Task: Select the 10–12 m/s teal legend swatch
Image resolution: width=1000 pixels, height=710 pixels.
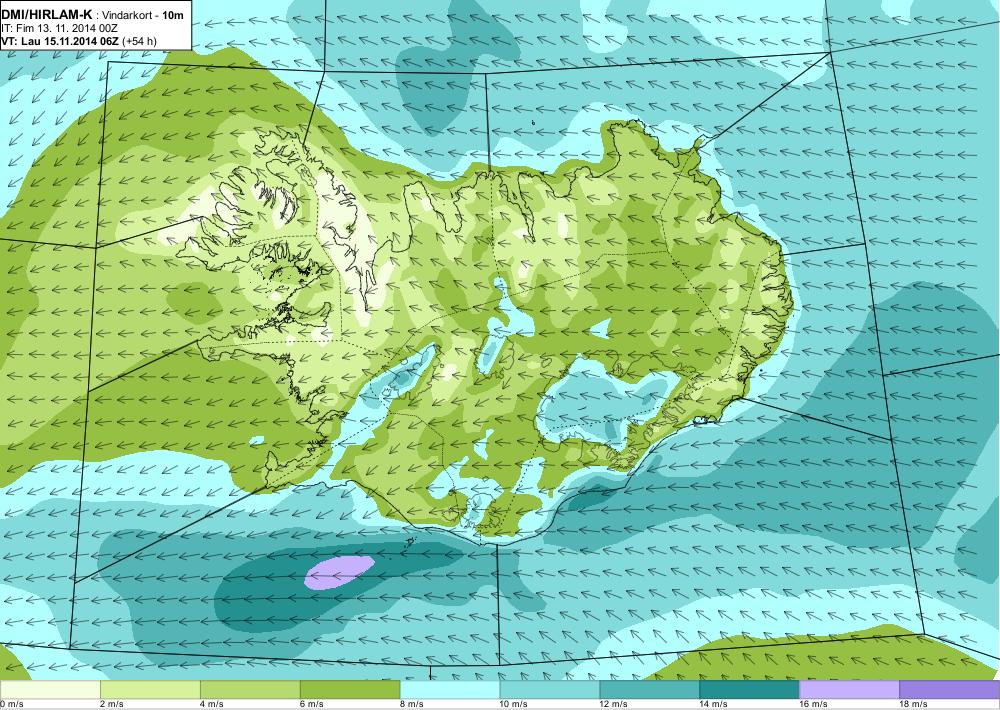Action: [550, 690]
